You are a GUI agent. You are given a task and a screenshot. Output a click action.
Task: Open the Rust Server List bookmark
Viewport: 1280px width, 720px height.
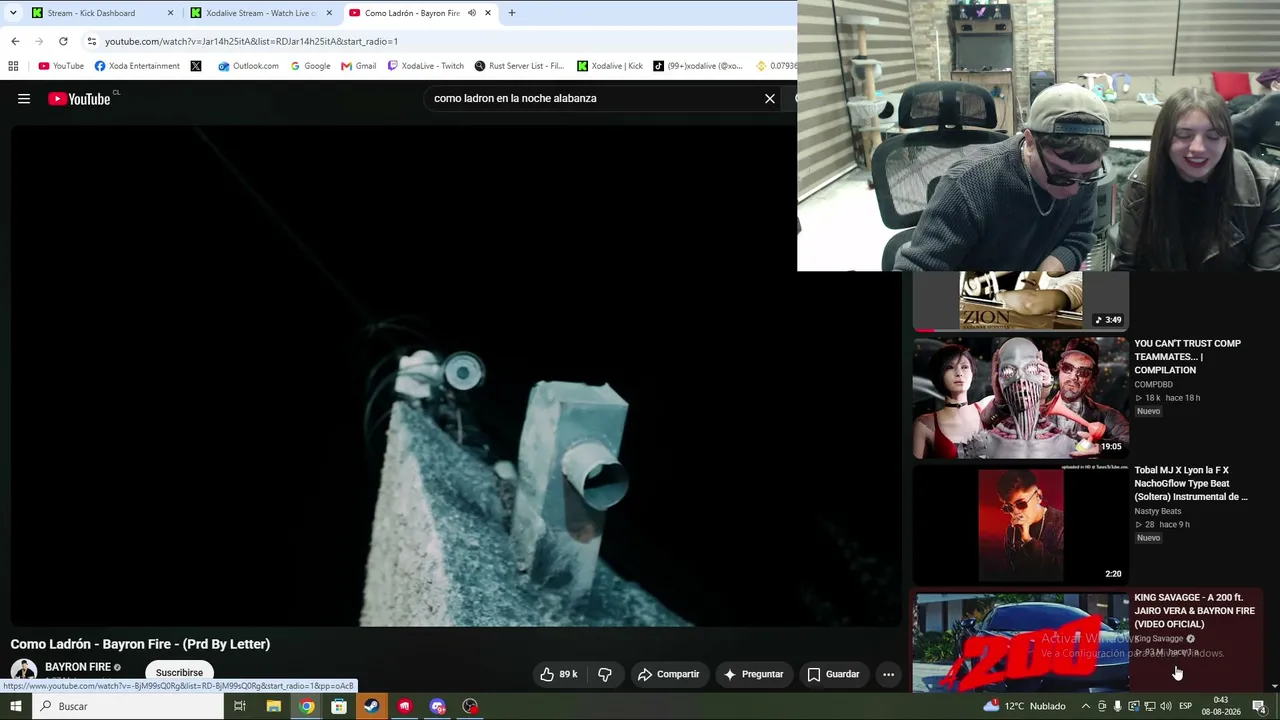coord(520,66)
